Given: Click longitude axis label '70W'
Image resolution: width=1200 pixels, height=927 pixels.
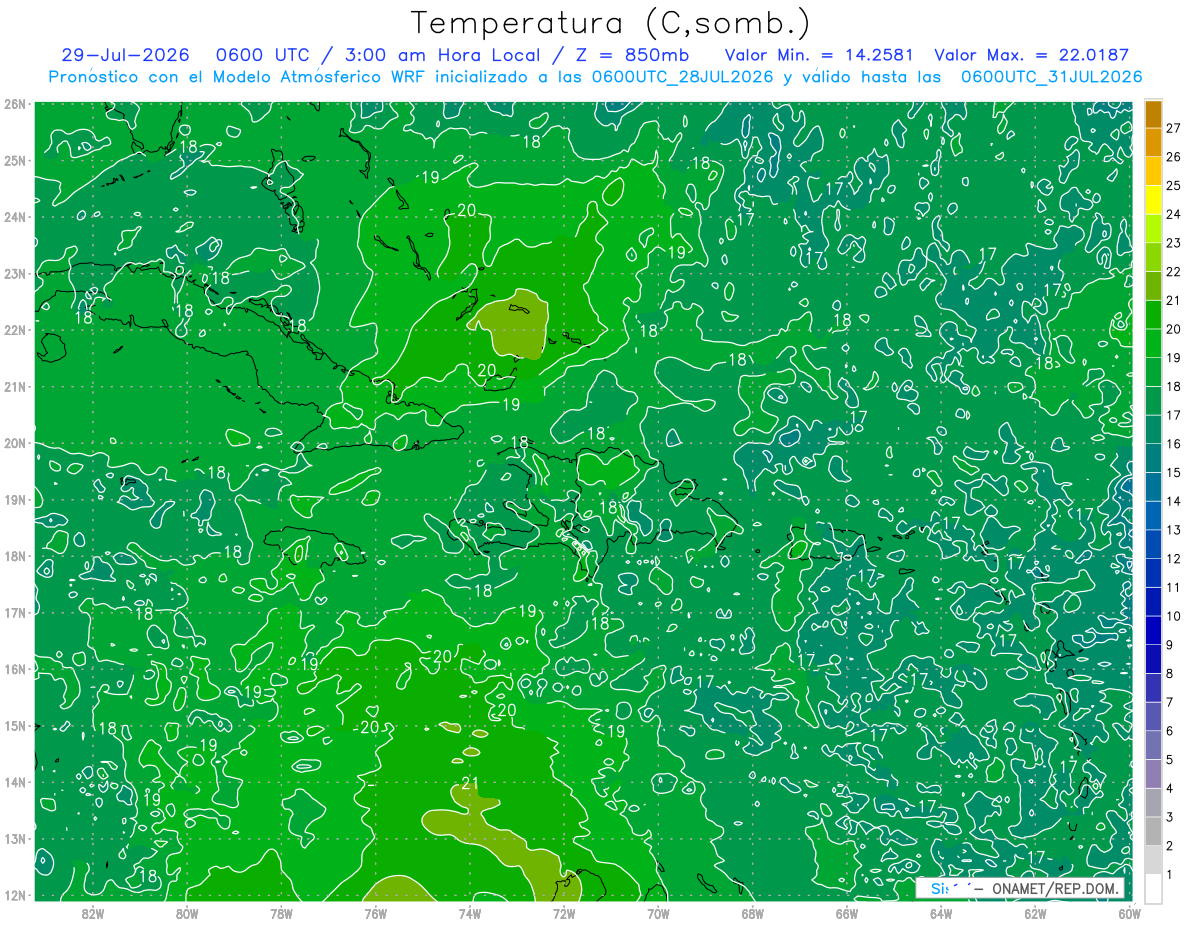Looking at the screenshot, I should [658, 913].
